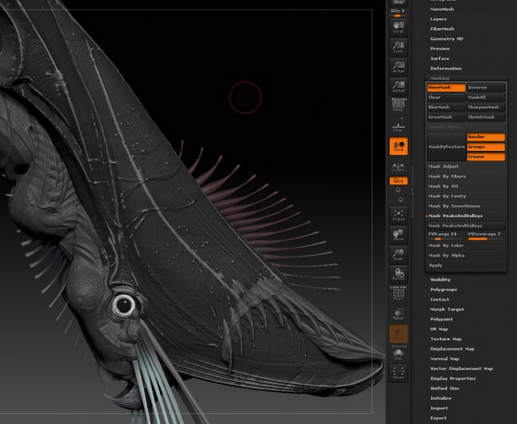Click the GrowMask button
517x424 pixels.
(446, 117)
